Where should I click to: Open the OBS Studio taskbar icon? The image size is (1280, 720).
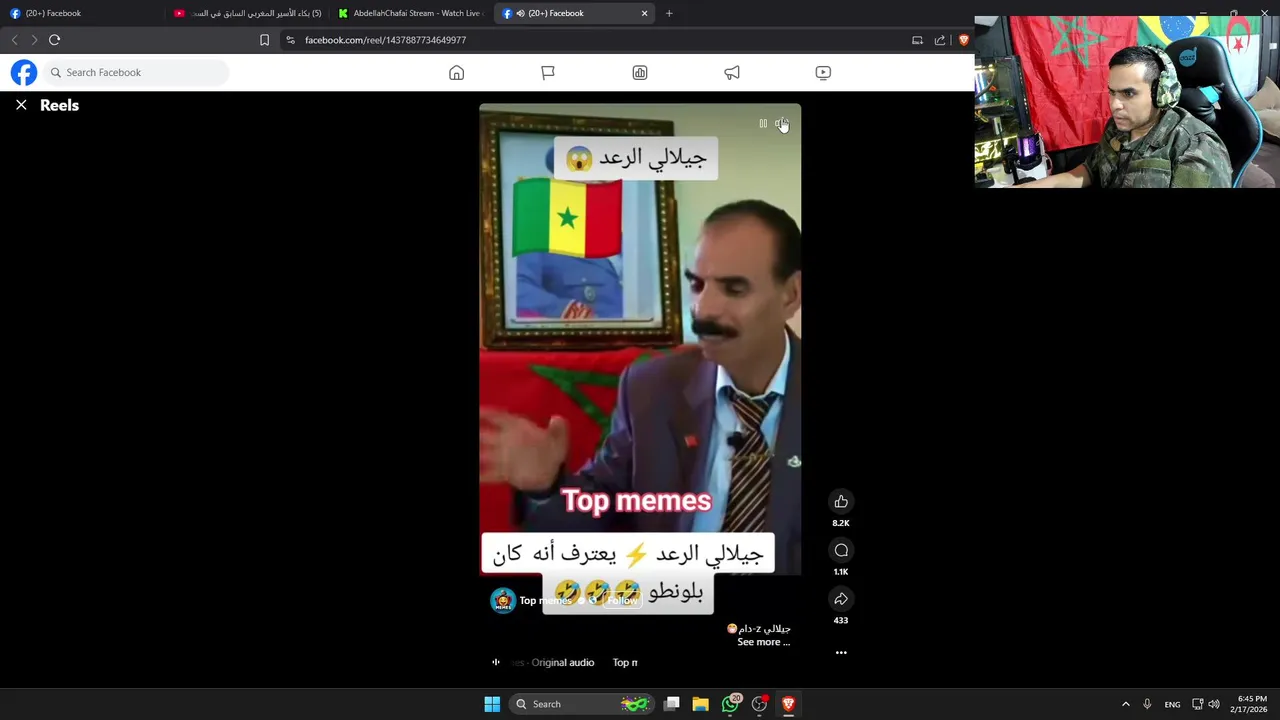tap(760, 704)
